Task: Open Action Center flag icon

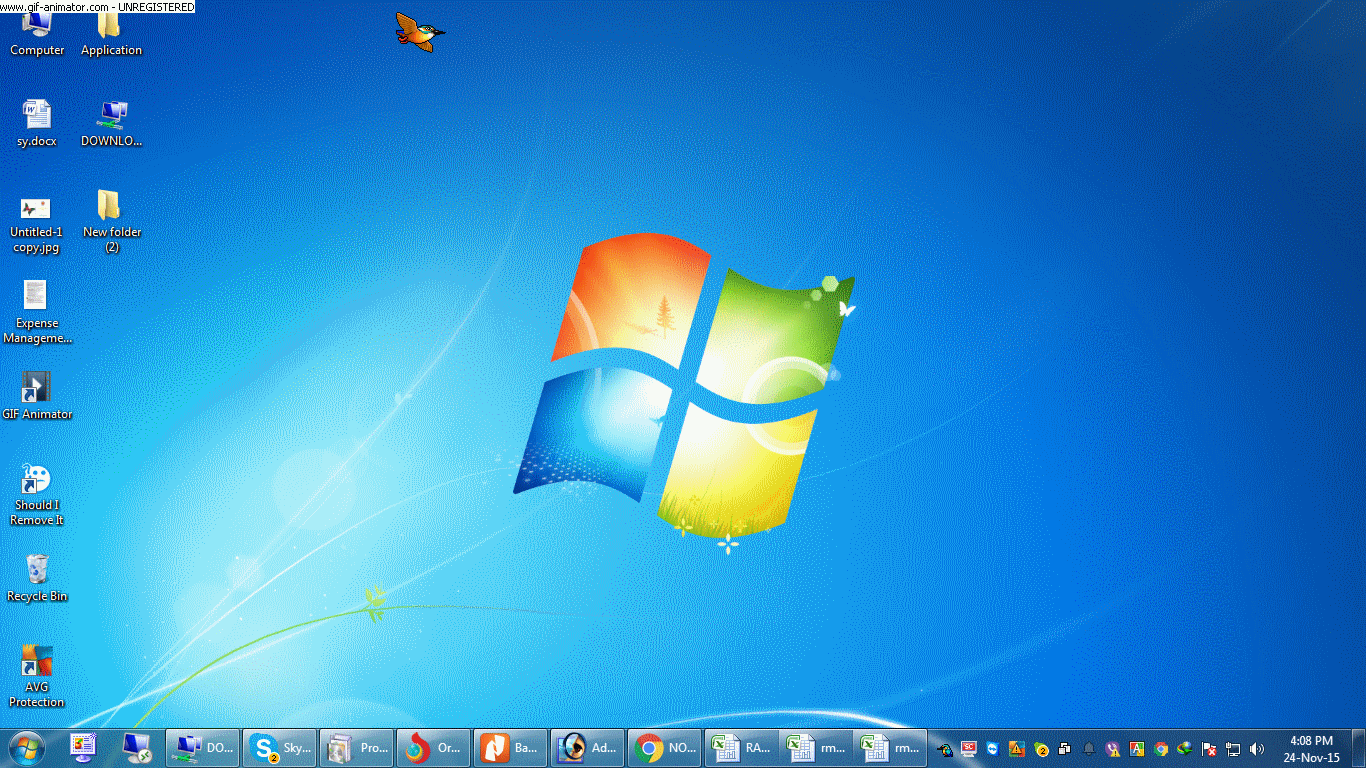Action: [x=1209, y=749]
